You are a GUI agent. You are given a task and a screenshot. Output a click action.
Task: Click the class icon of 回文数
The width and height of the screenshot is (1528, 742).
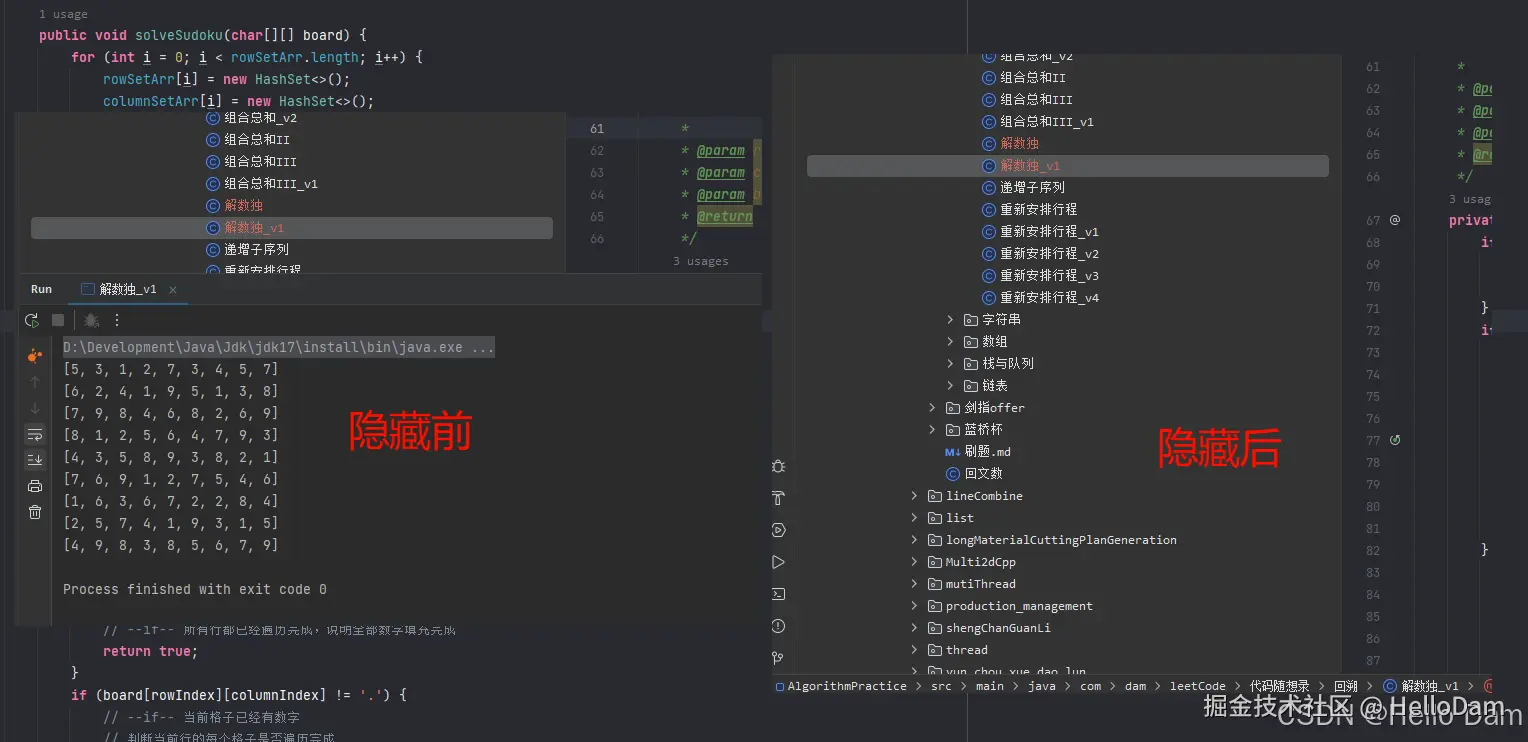click(x=953, y=474)
